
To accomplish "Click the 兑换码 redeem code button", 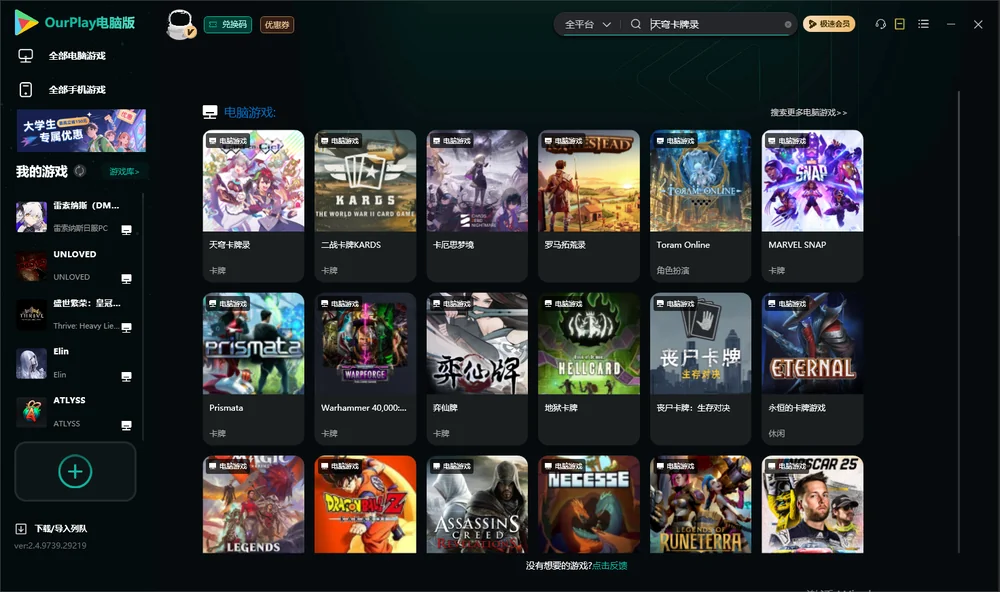I will pos(228,24).
